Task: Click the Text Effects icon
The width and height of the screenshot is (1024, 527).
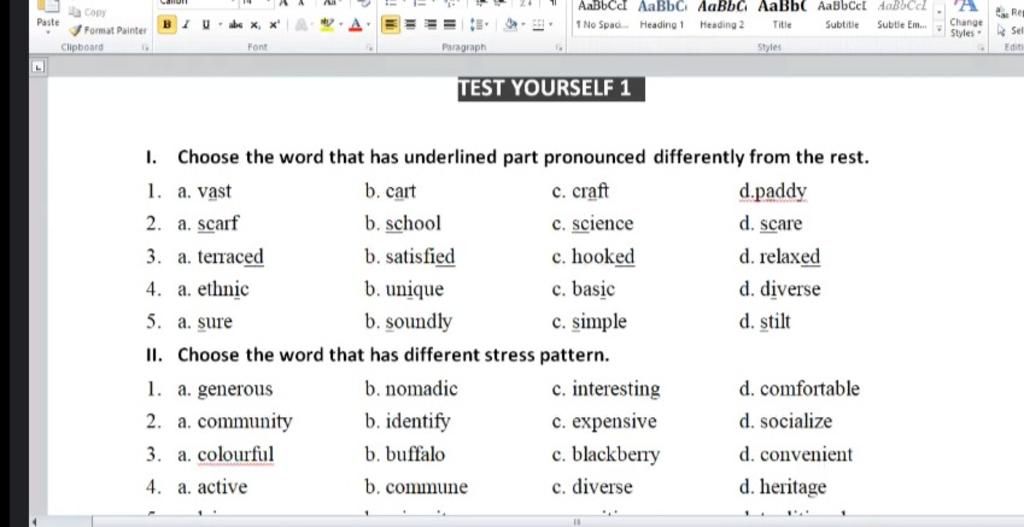Action: 302,25
